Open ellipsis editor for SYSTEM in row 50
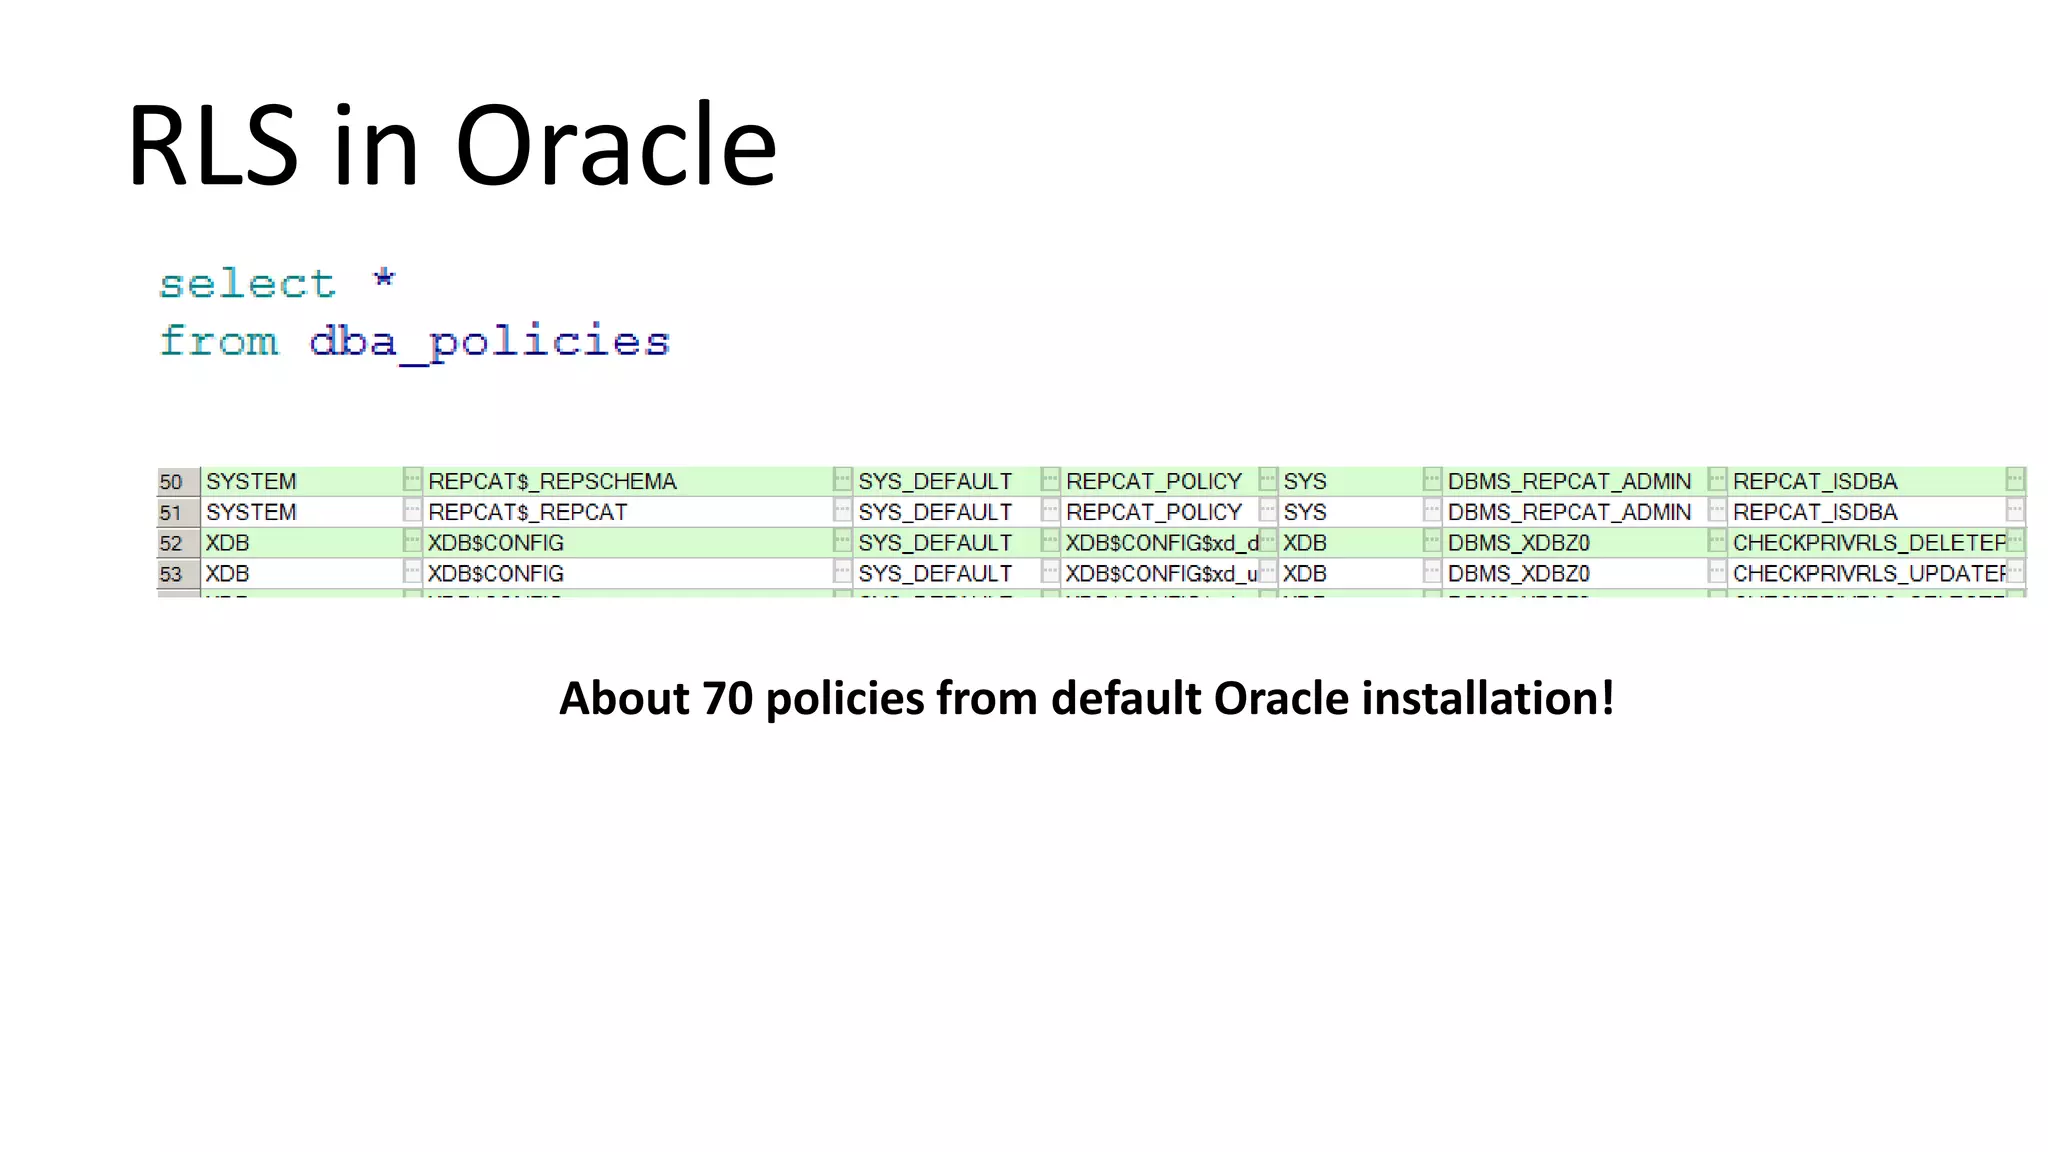The width and height of the screenshot is (2048, 1152). coord(413,481)
